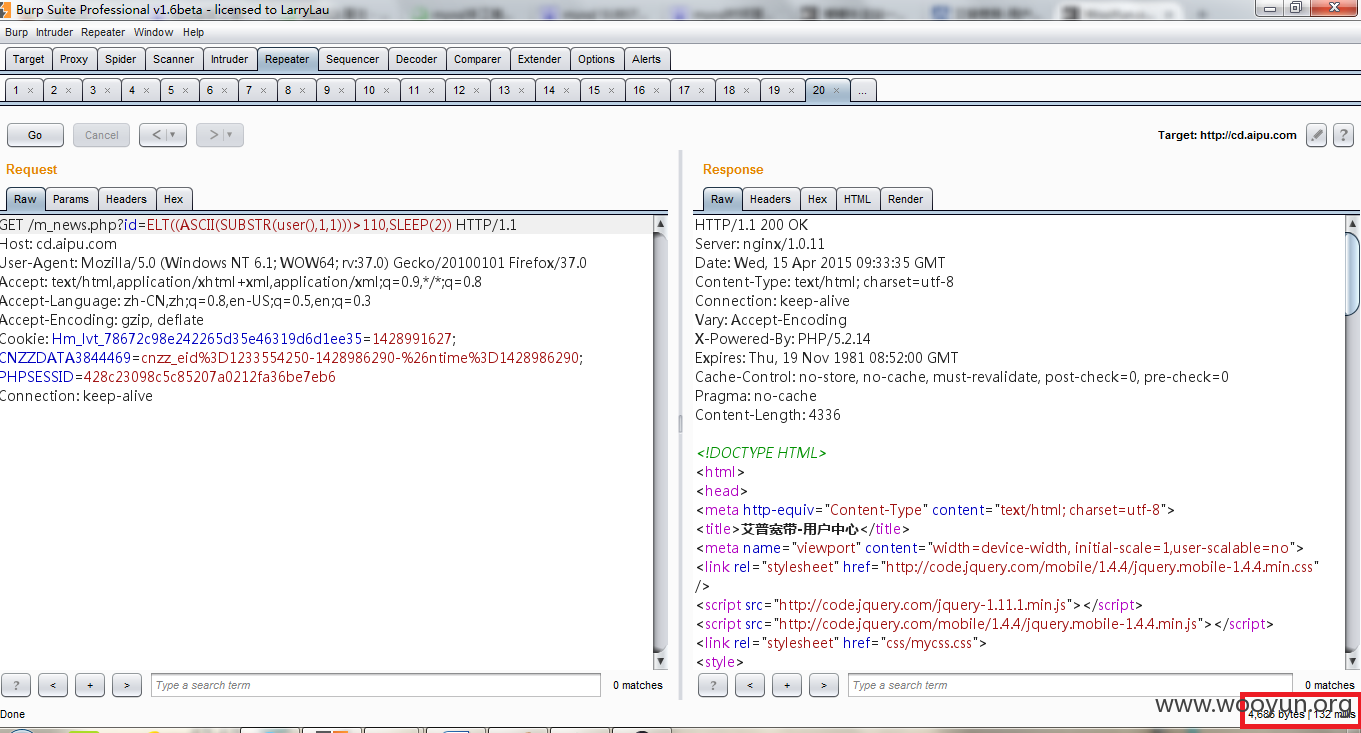This screenshot has width=1361, height=733.
Task: Open the Burp menu
Action: (16, 32)
